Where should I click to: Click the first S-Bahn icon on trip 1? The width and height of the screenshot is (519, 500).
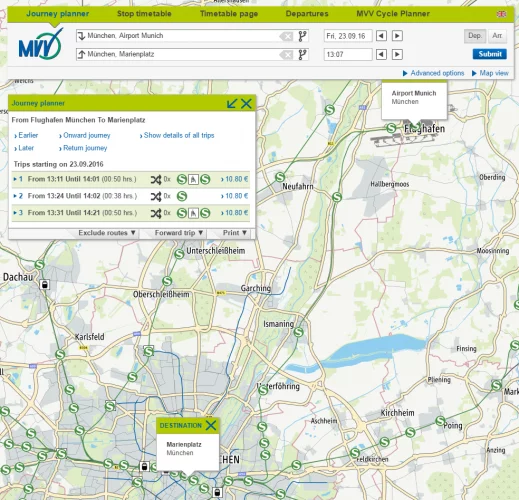coord(182,179)
